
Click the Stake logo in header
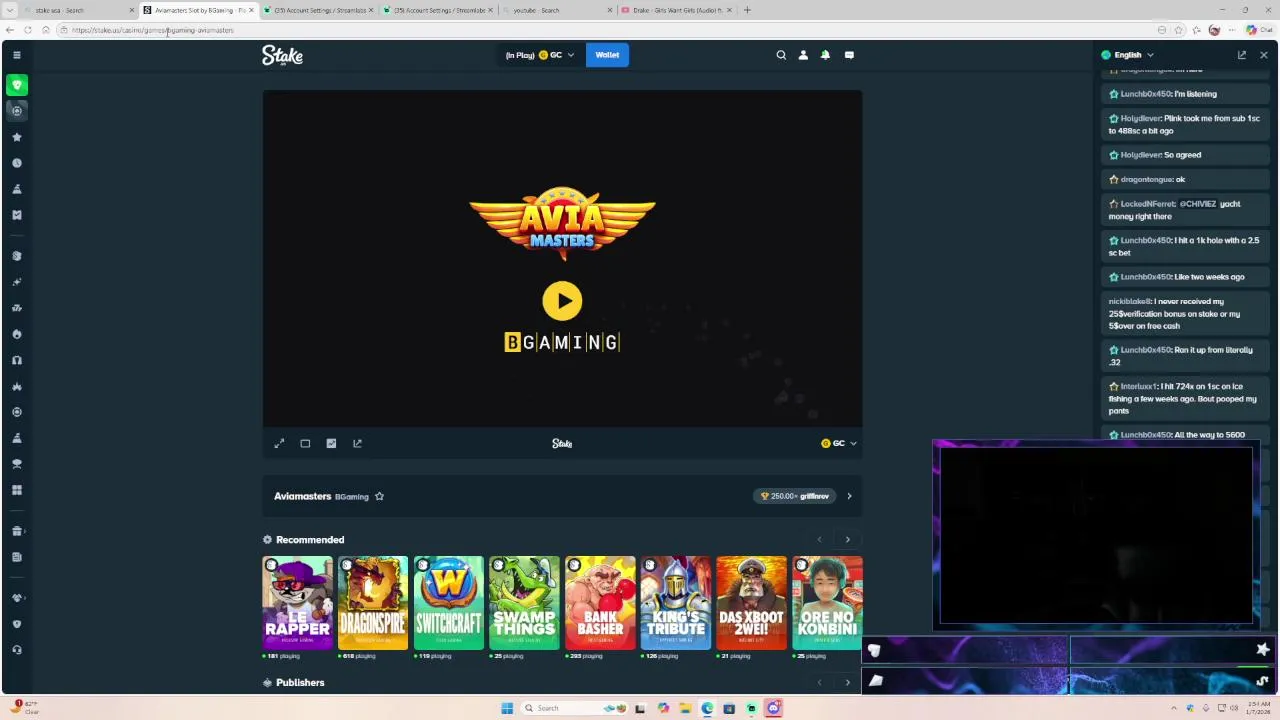click(282, 55)
